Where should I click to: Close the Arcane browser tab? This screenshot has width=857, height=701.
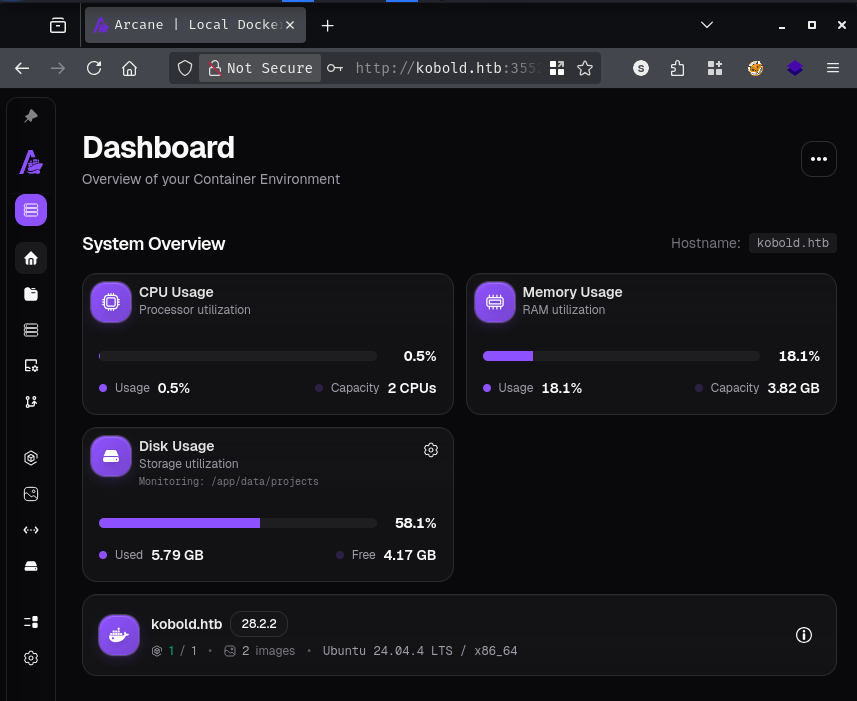click(x=290, y=25)
